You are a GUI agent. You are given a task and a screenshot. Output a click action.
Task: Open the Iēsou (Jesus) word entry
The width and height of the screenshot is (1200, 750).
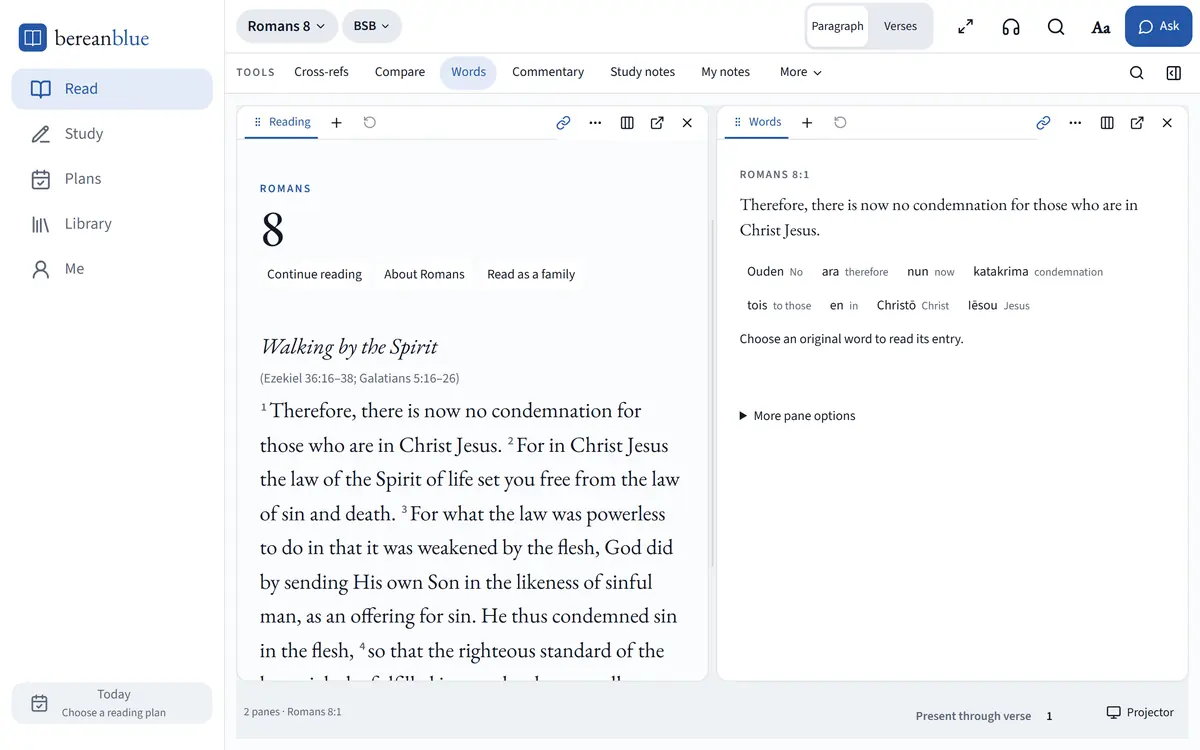(x=999, y=306)
